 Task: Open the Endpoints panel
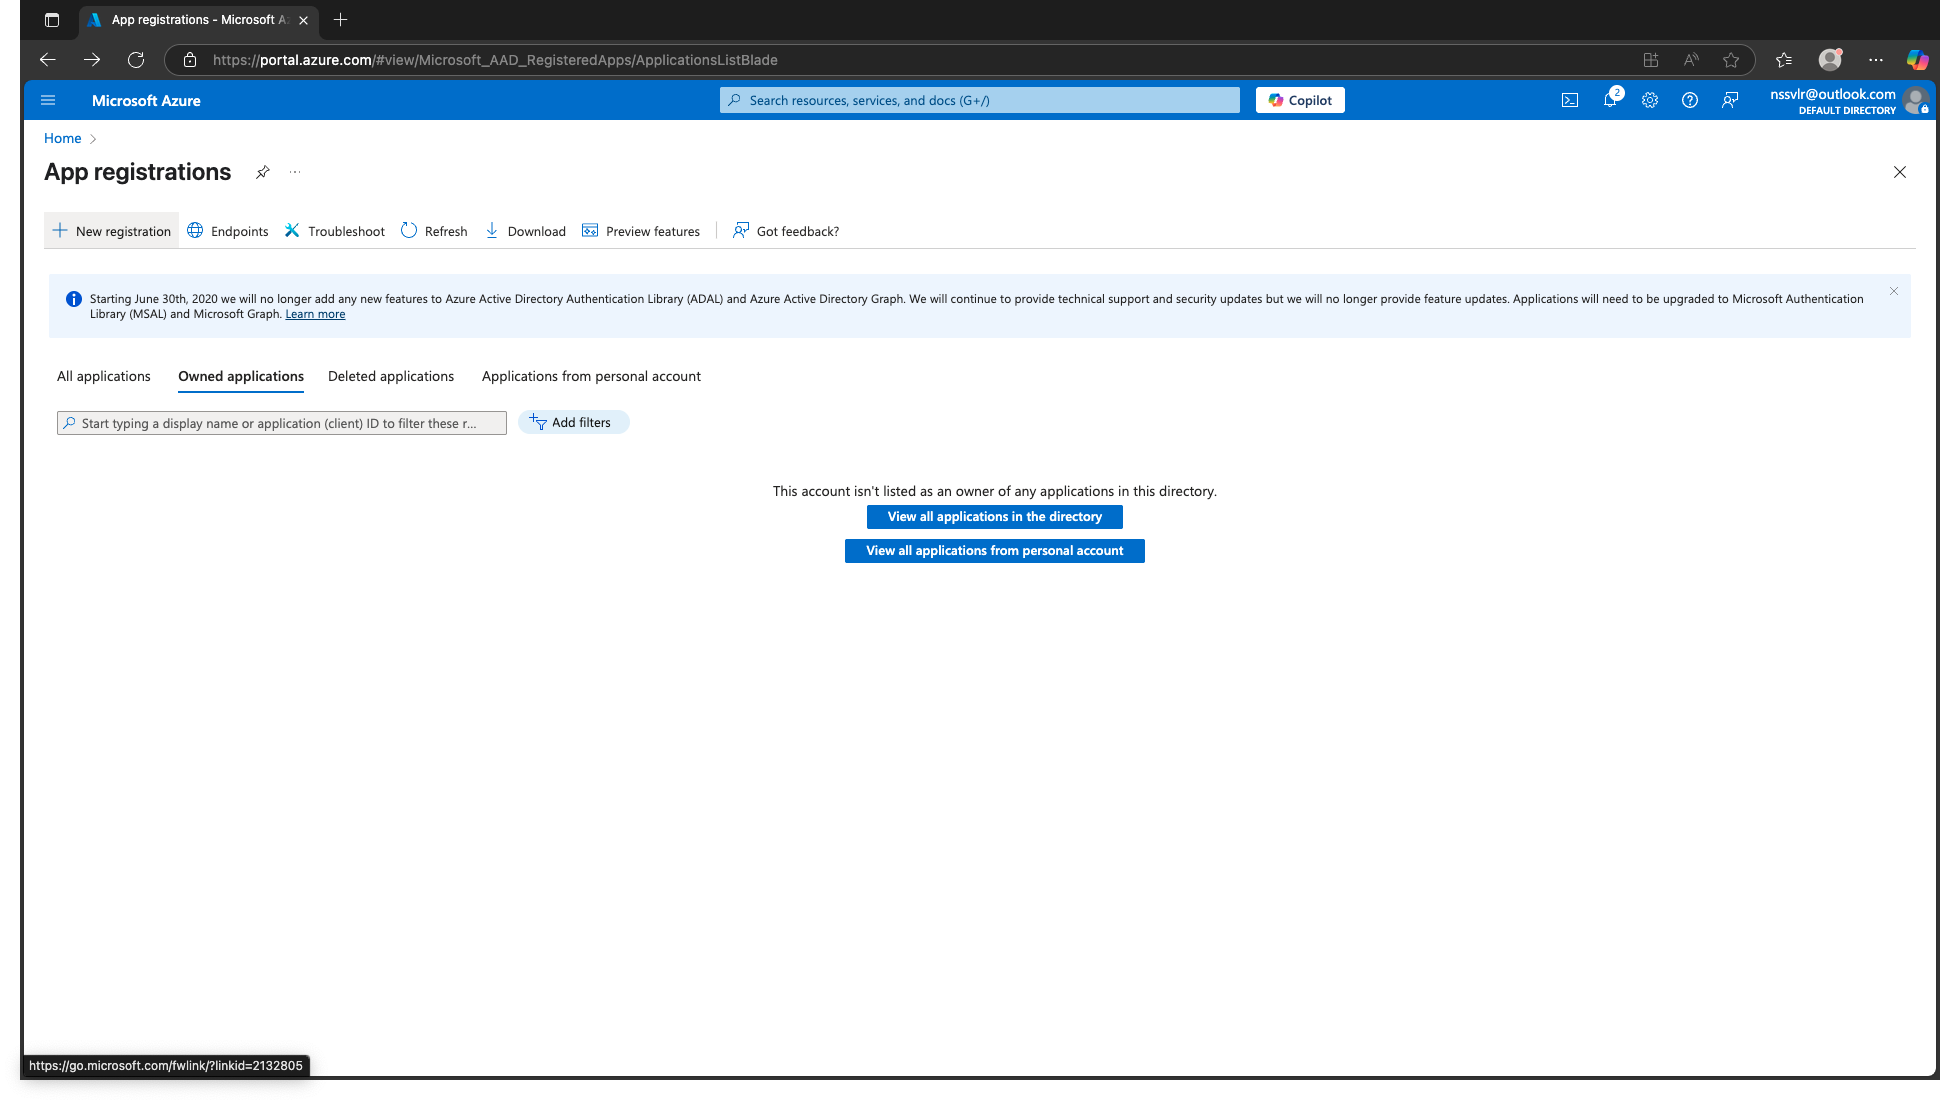227,230
